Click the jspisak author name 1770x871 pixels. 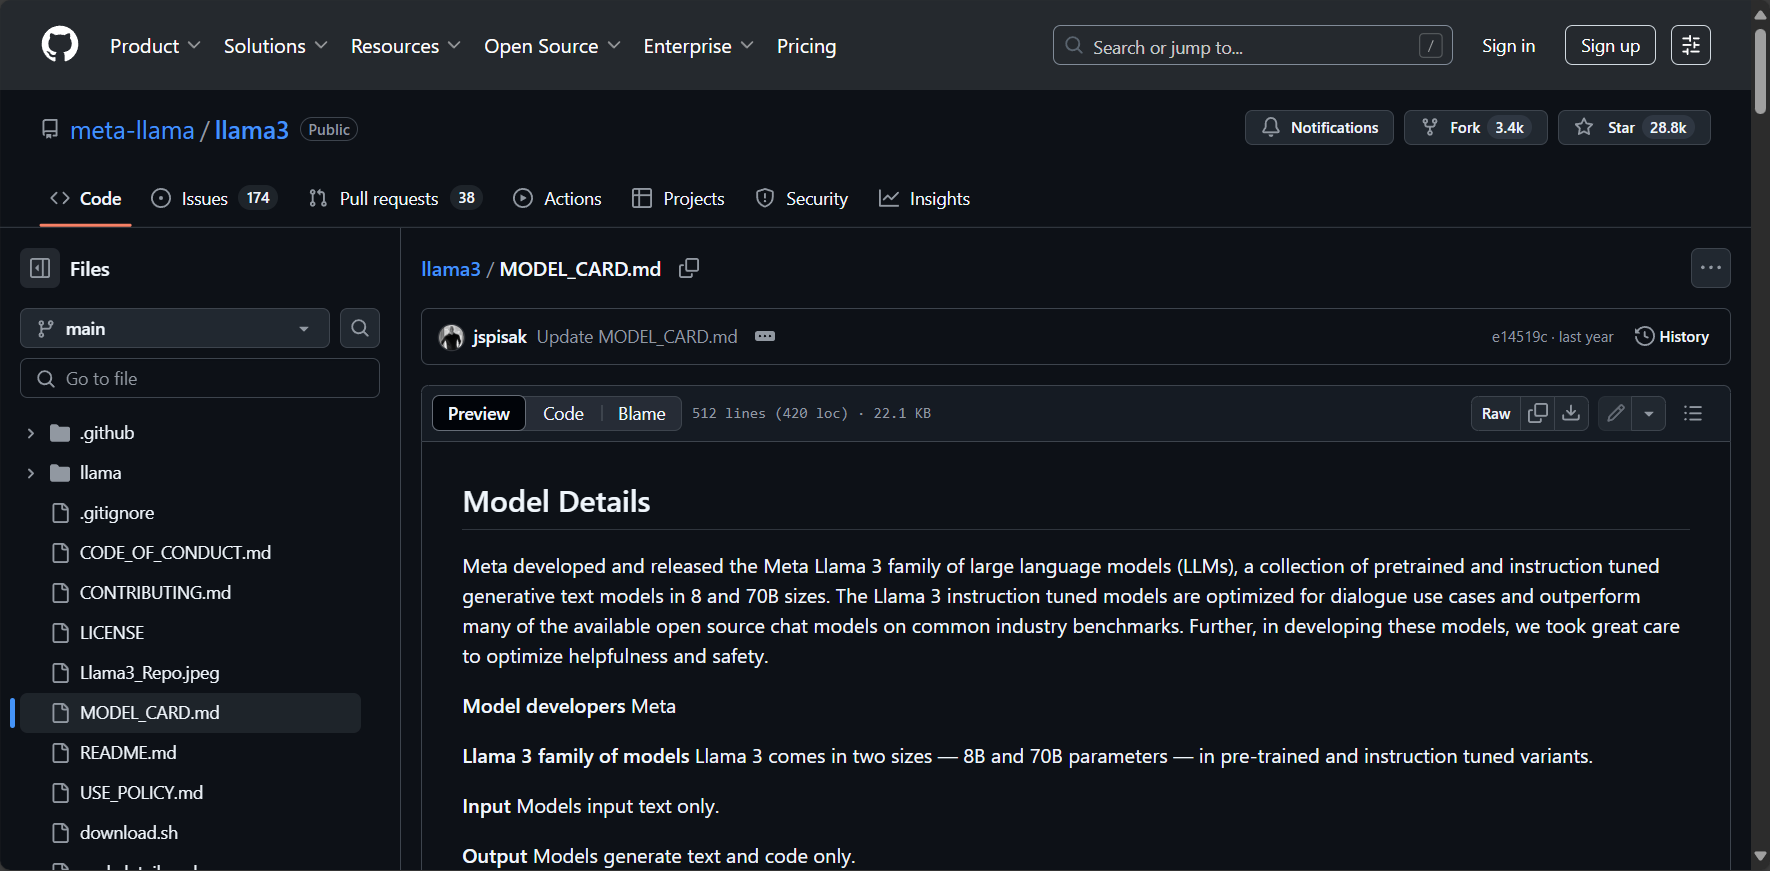tap(500, 337)
